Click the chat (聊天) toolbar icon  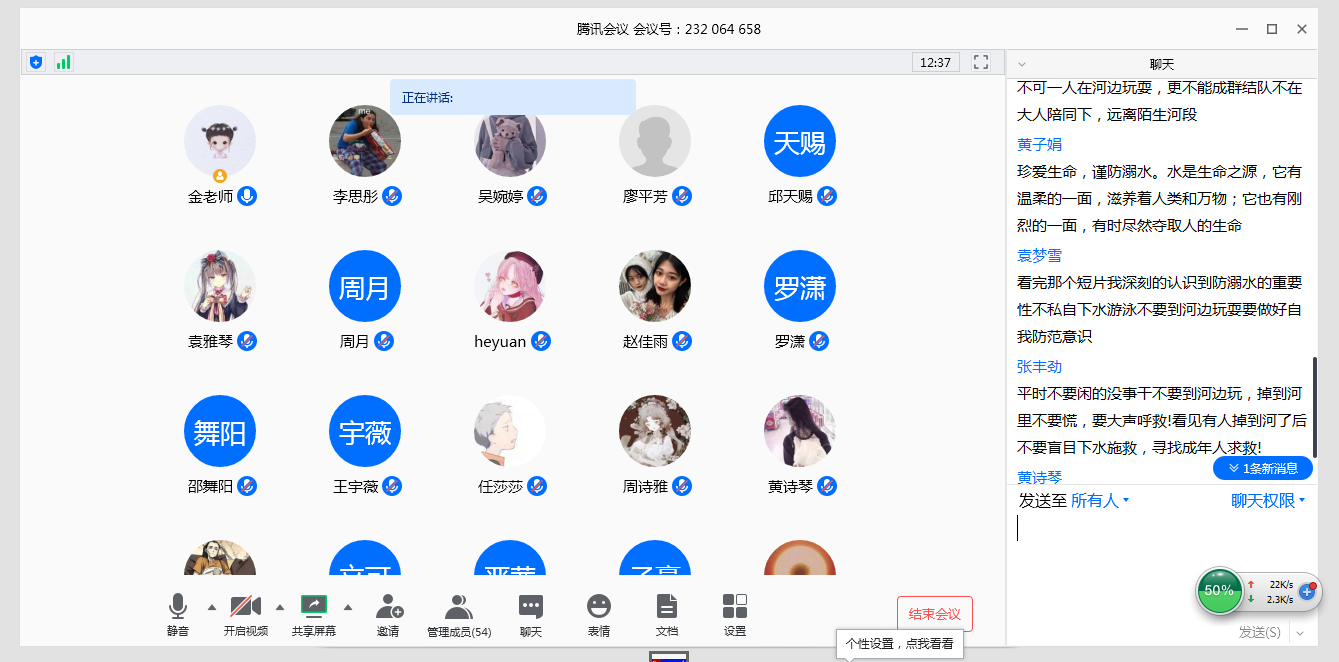coord(531,607)
